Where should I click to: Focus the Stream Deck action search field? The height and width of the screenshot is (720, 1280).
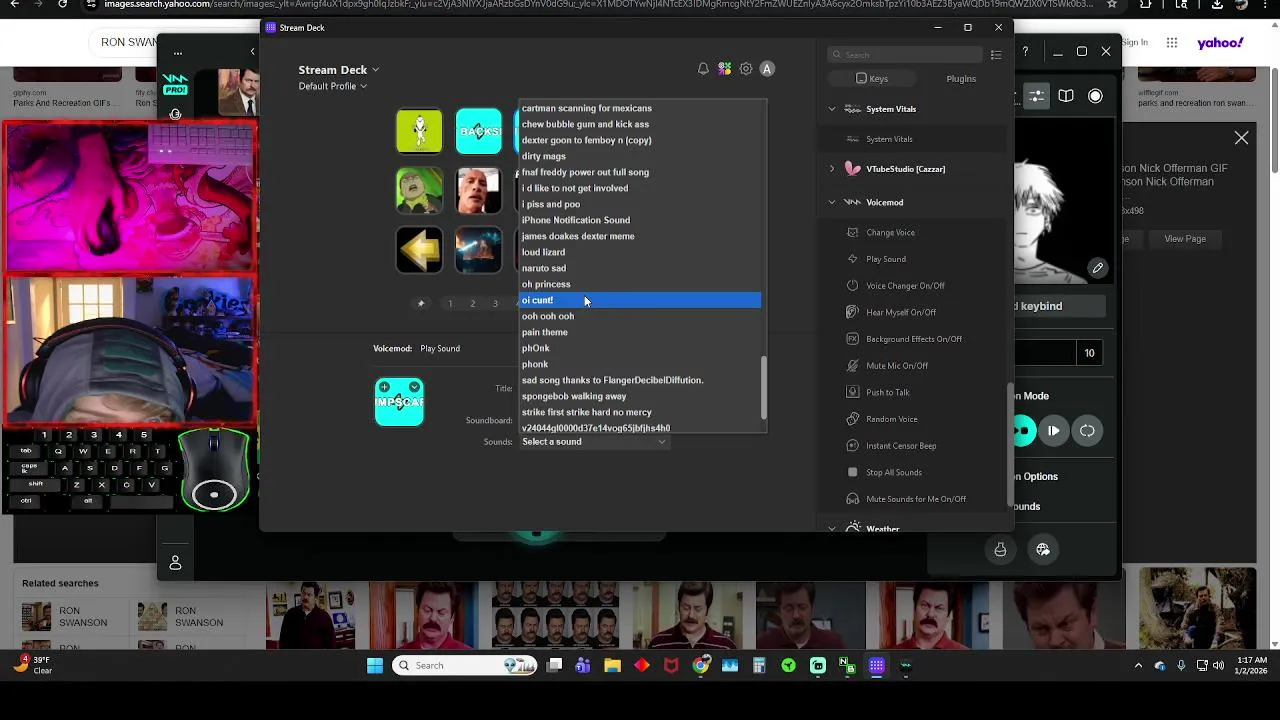tap(905, 55)
